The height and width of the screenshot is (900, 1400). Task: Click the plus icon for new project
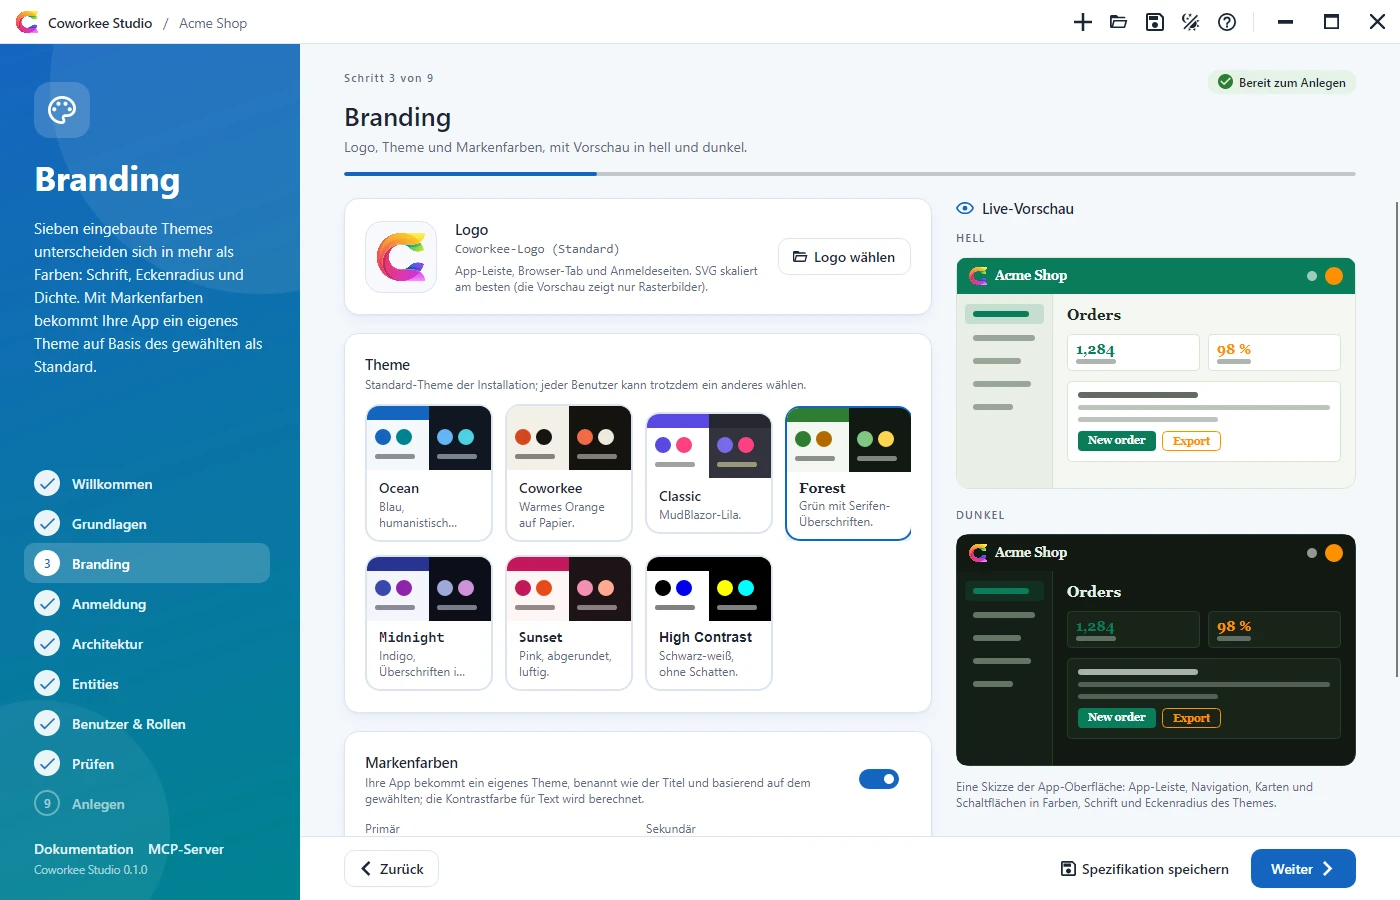pos(1083,22)
